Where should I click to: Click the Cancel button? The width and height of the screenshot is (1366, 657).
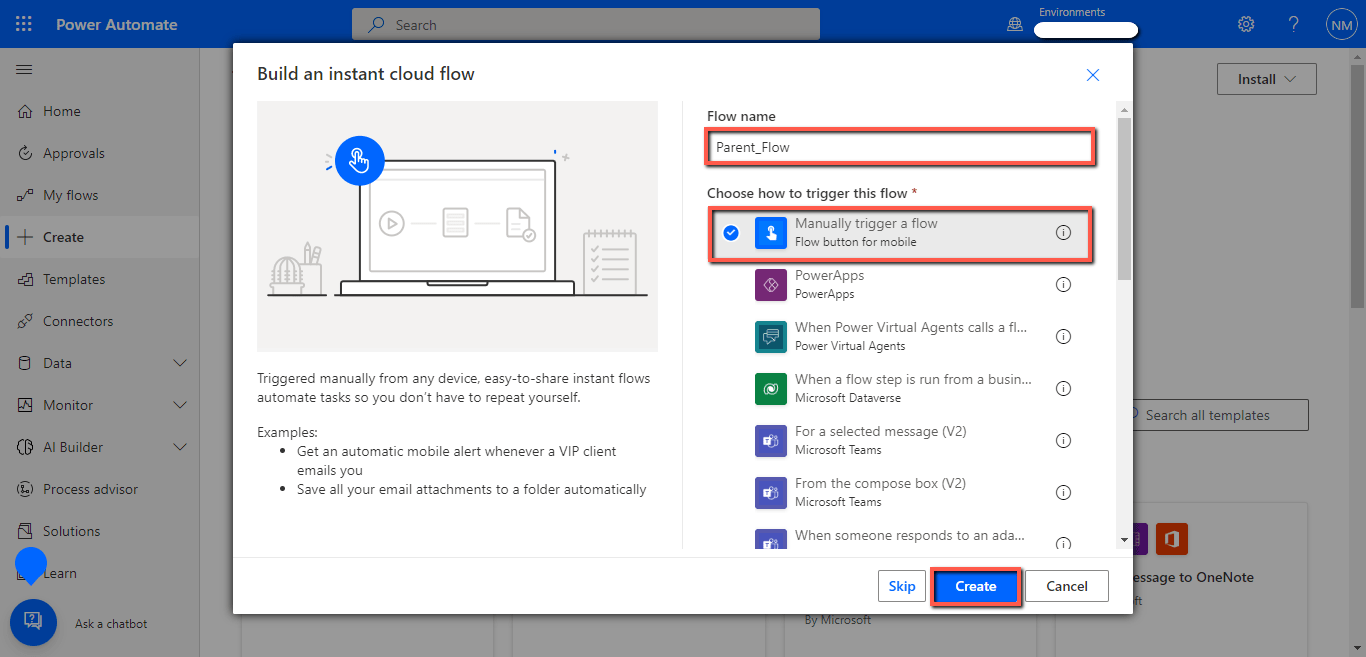click(1067, 586)
